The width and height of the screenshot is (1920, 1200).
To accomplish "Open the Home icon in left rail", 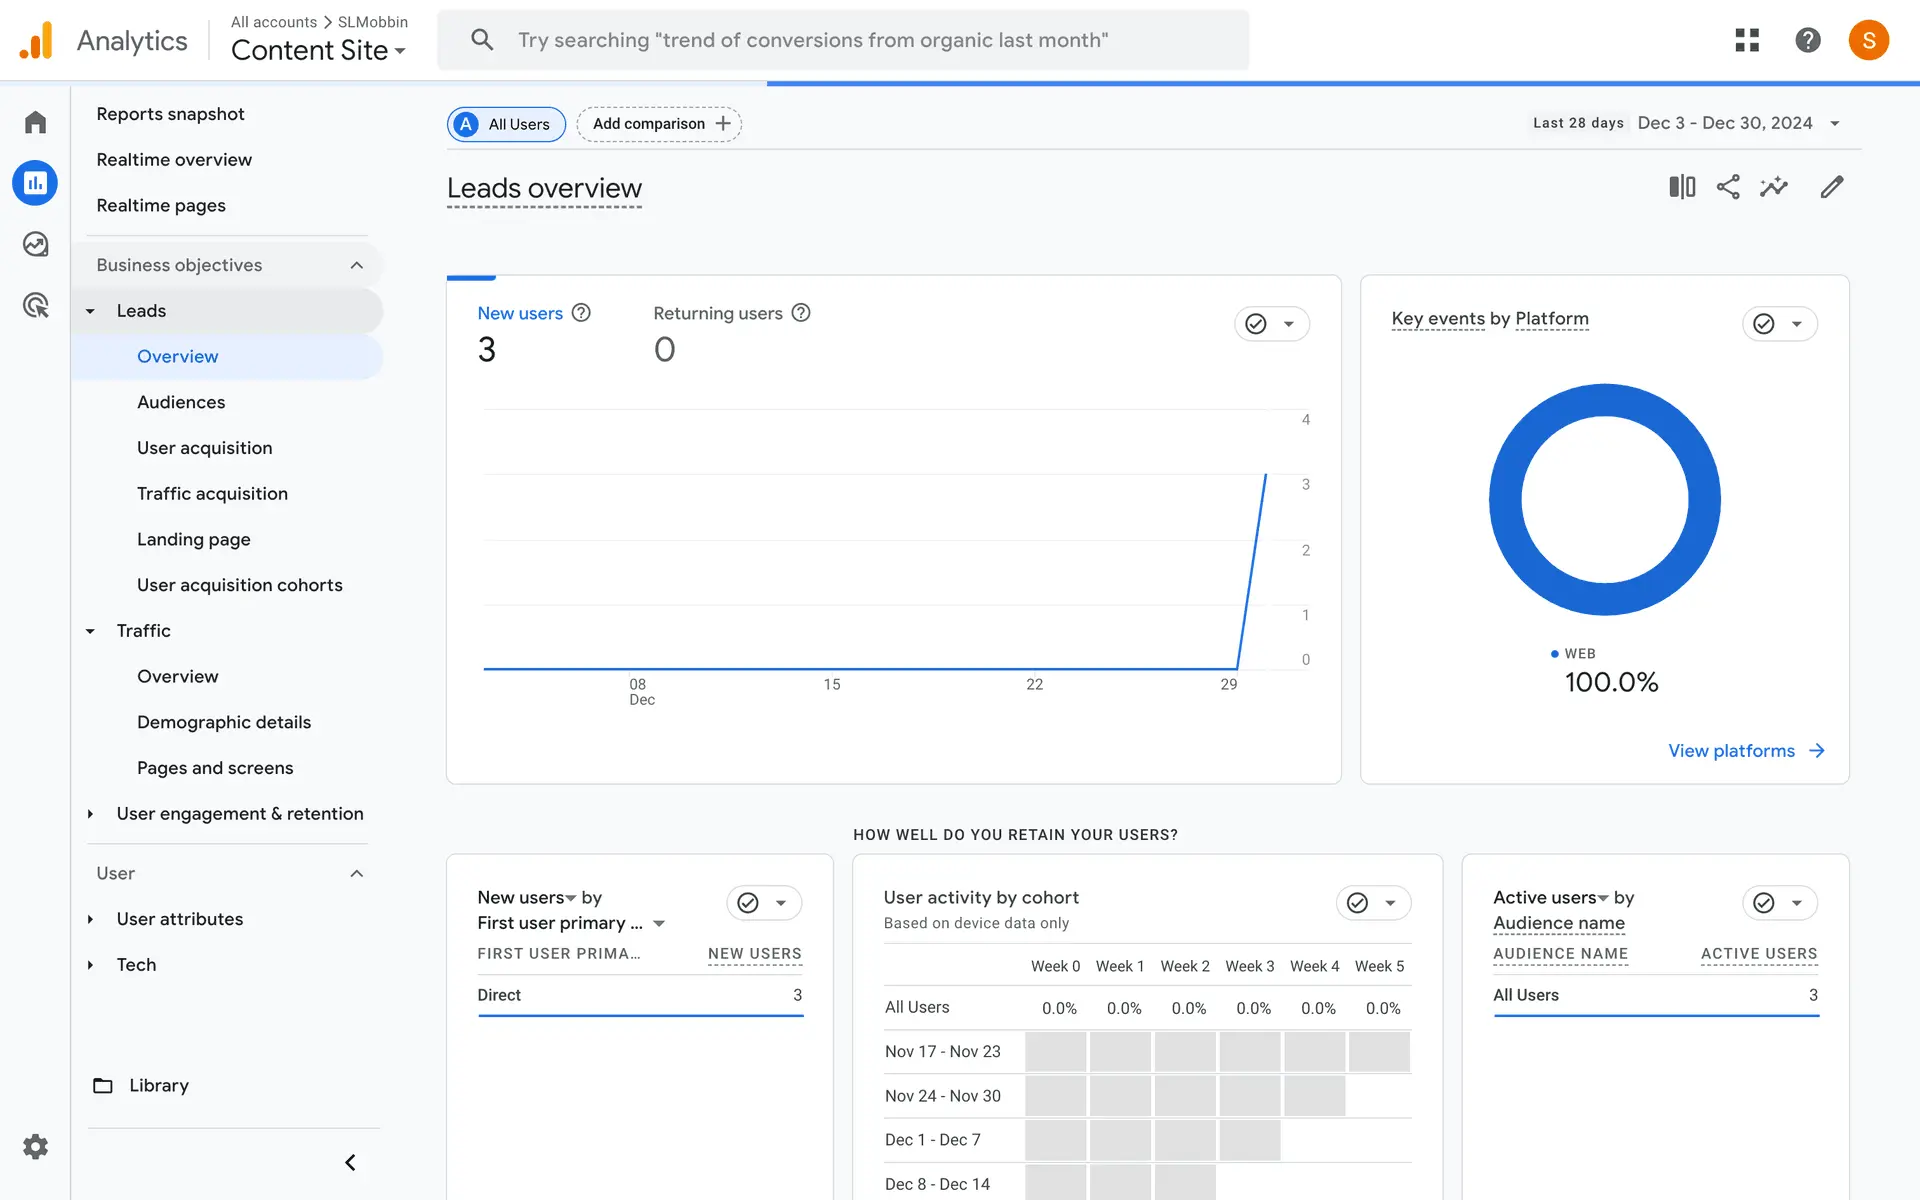I will pos(36,122).
